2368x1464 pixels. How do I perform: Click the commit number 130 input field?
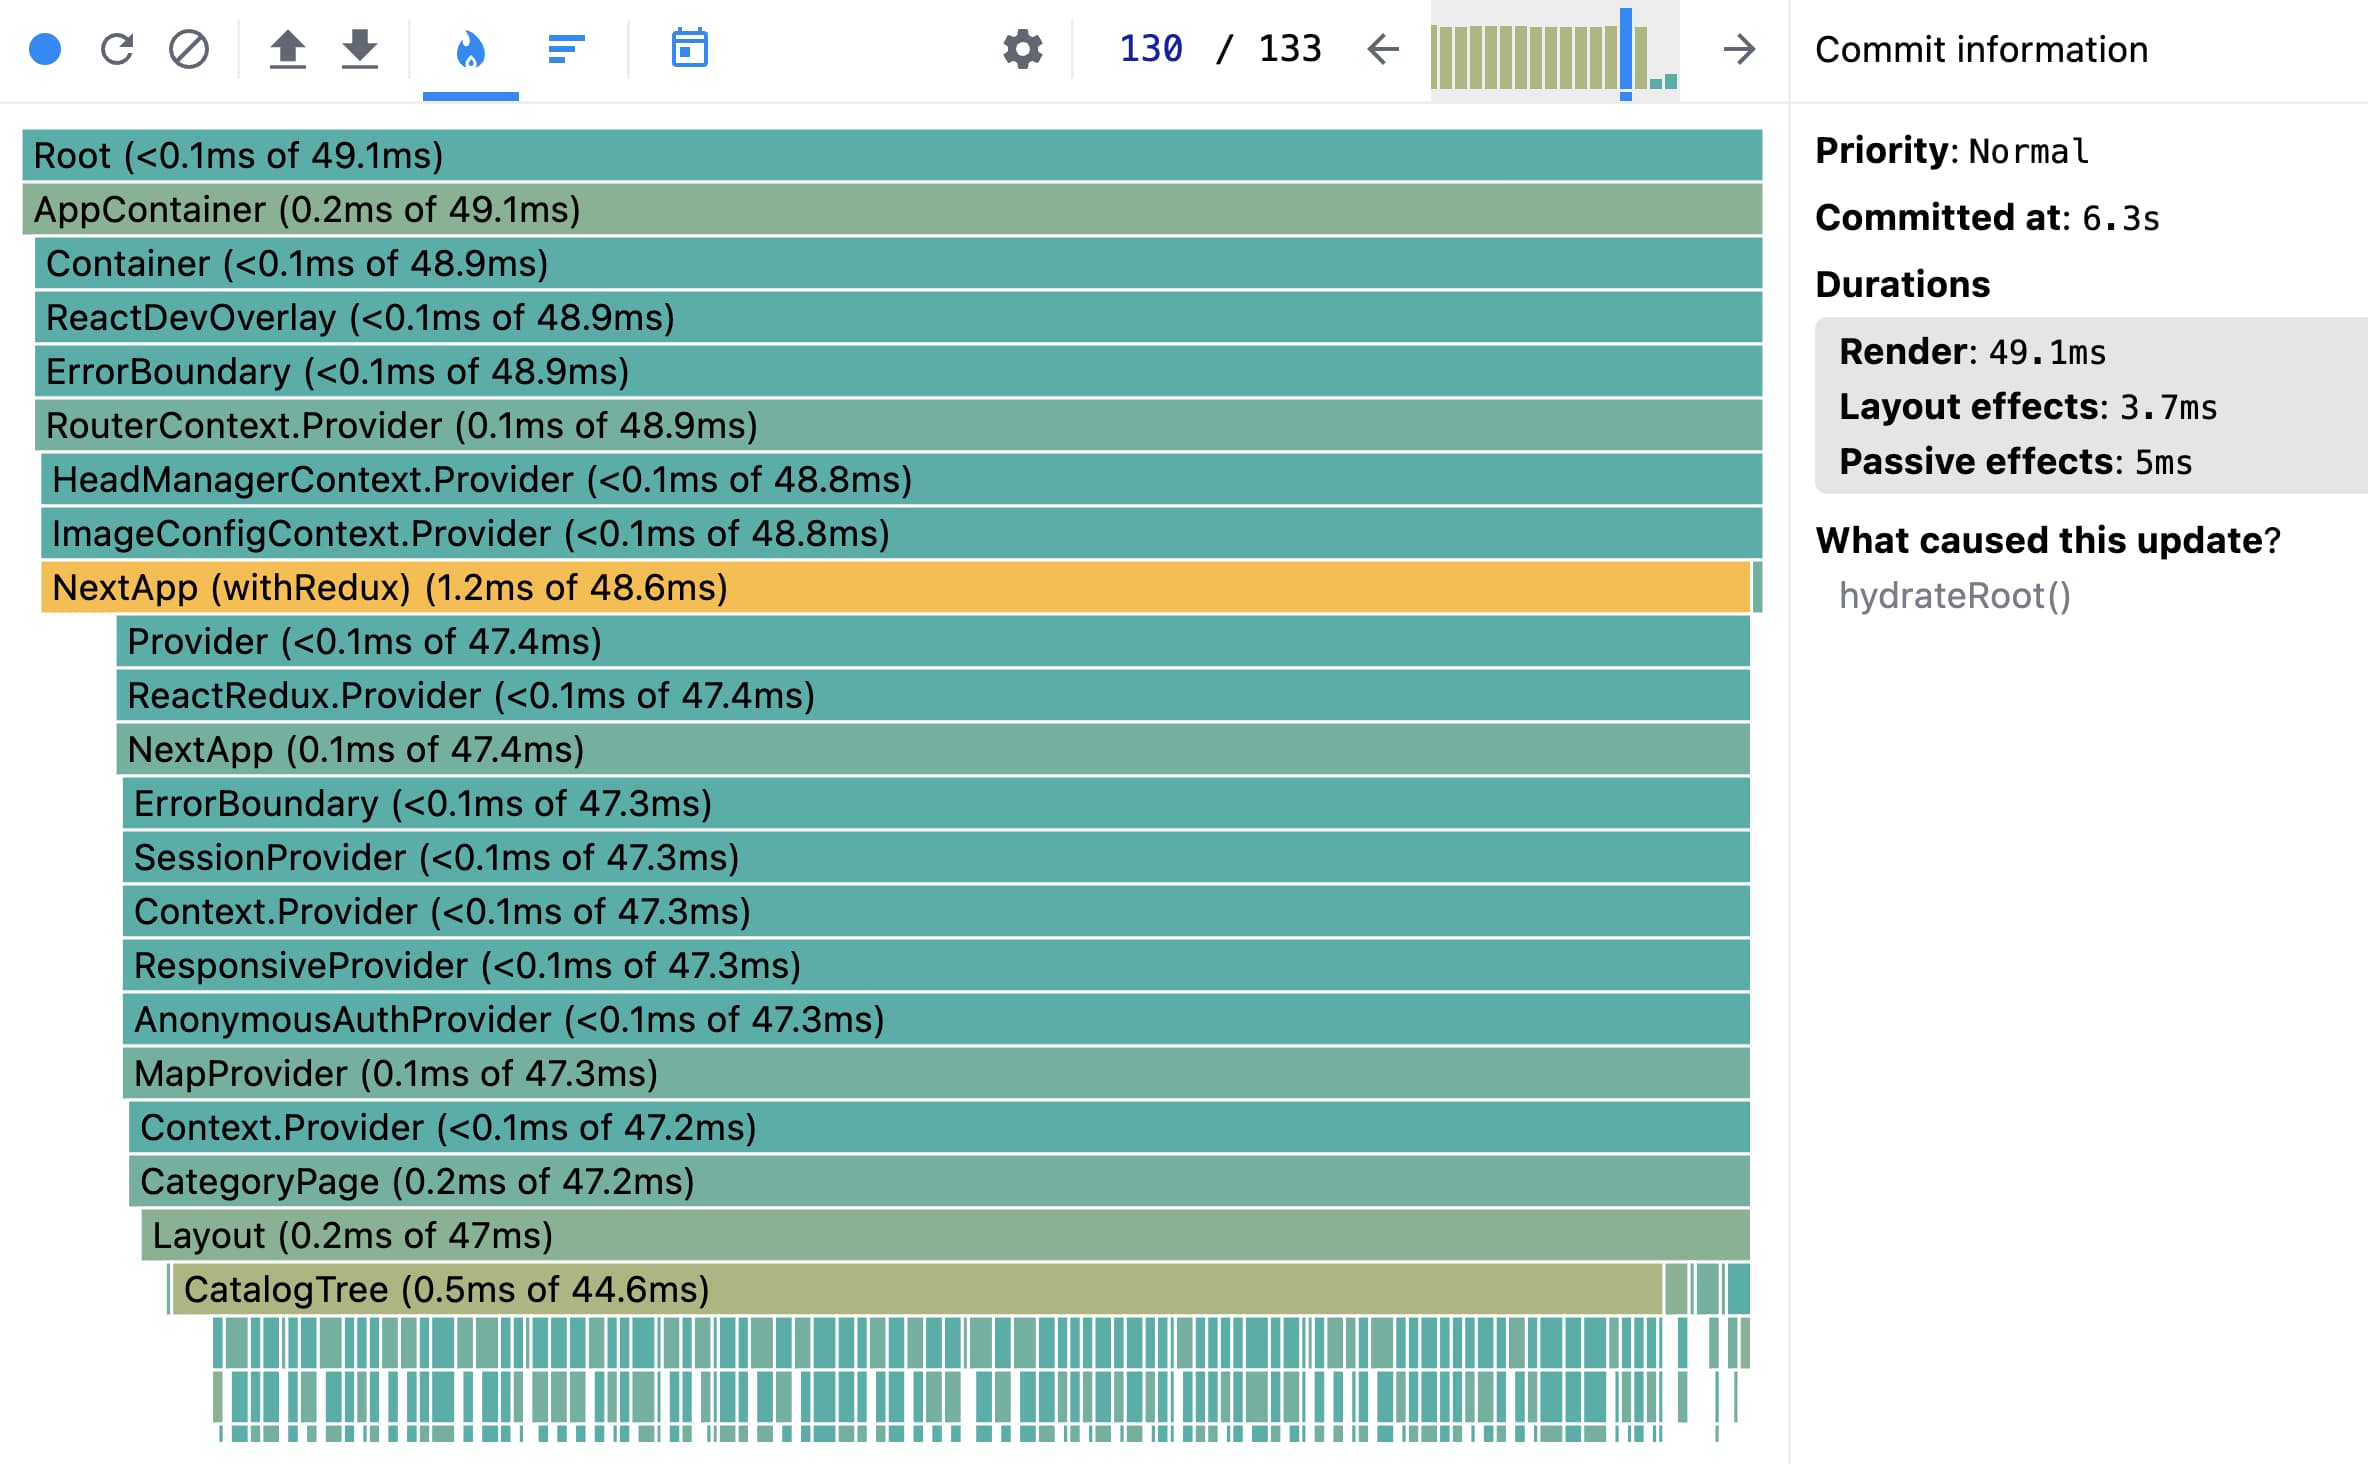pyautogui.click(x=1150, y=49)
